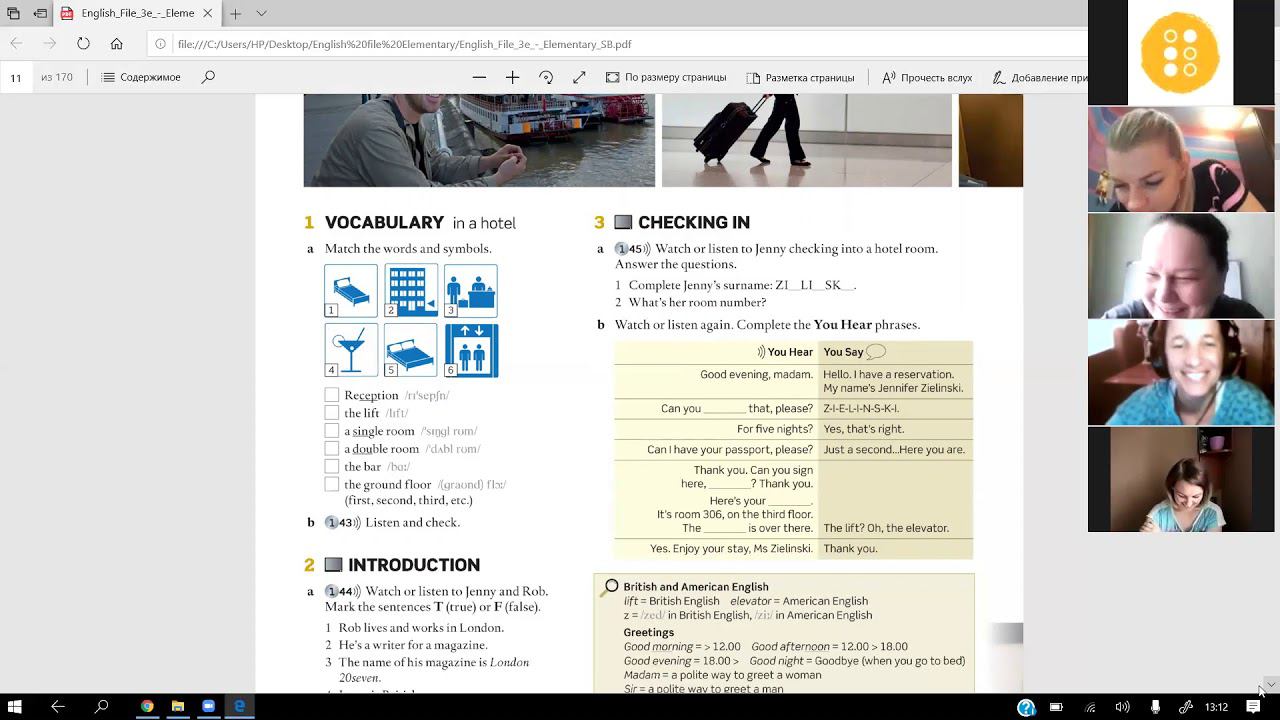Image resolution: width=1280 pixels, height=720 pixels.
Task: Open File Explorer from the taskbar
Action: pyautogui.click(x=178, y=706)
